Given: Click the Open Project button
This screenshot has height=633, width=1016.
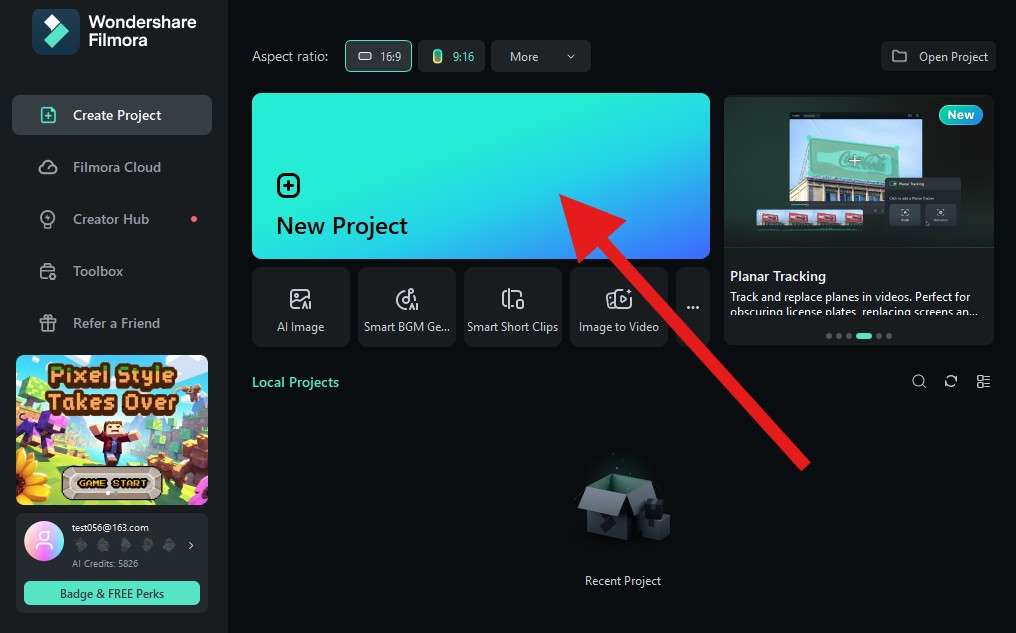Looking at the screenshot, I should 939,56.
